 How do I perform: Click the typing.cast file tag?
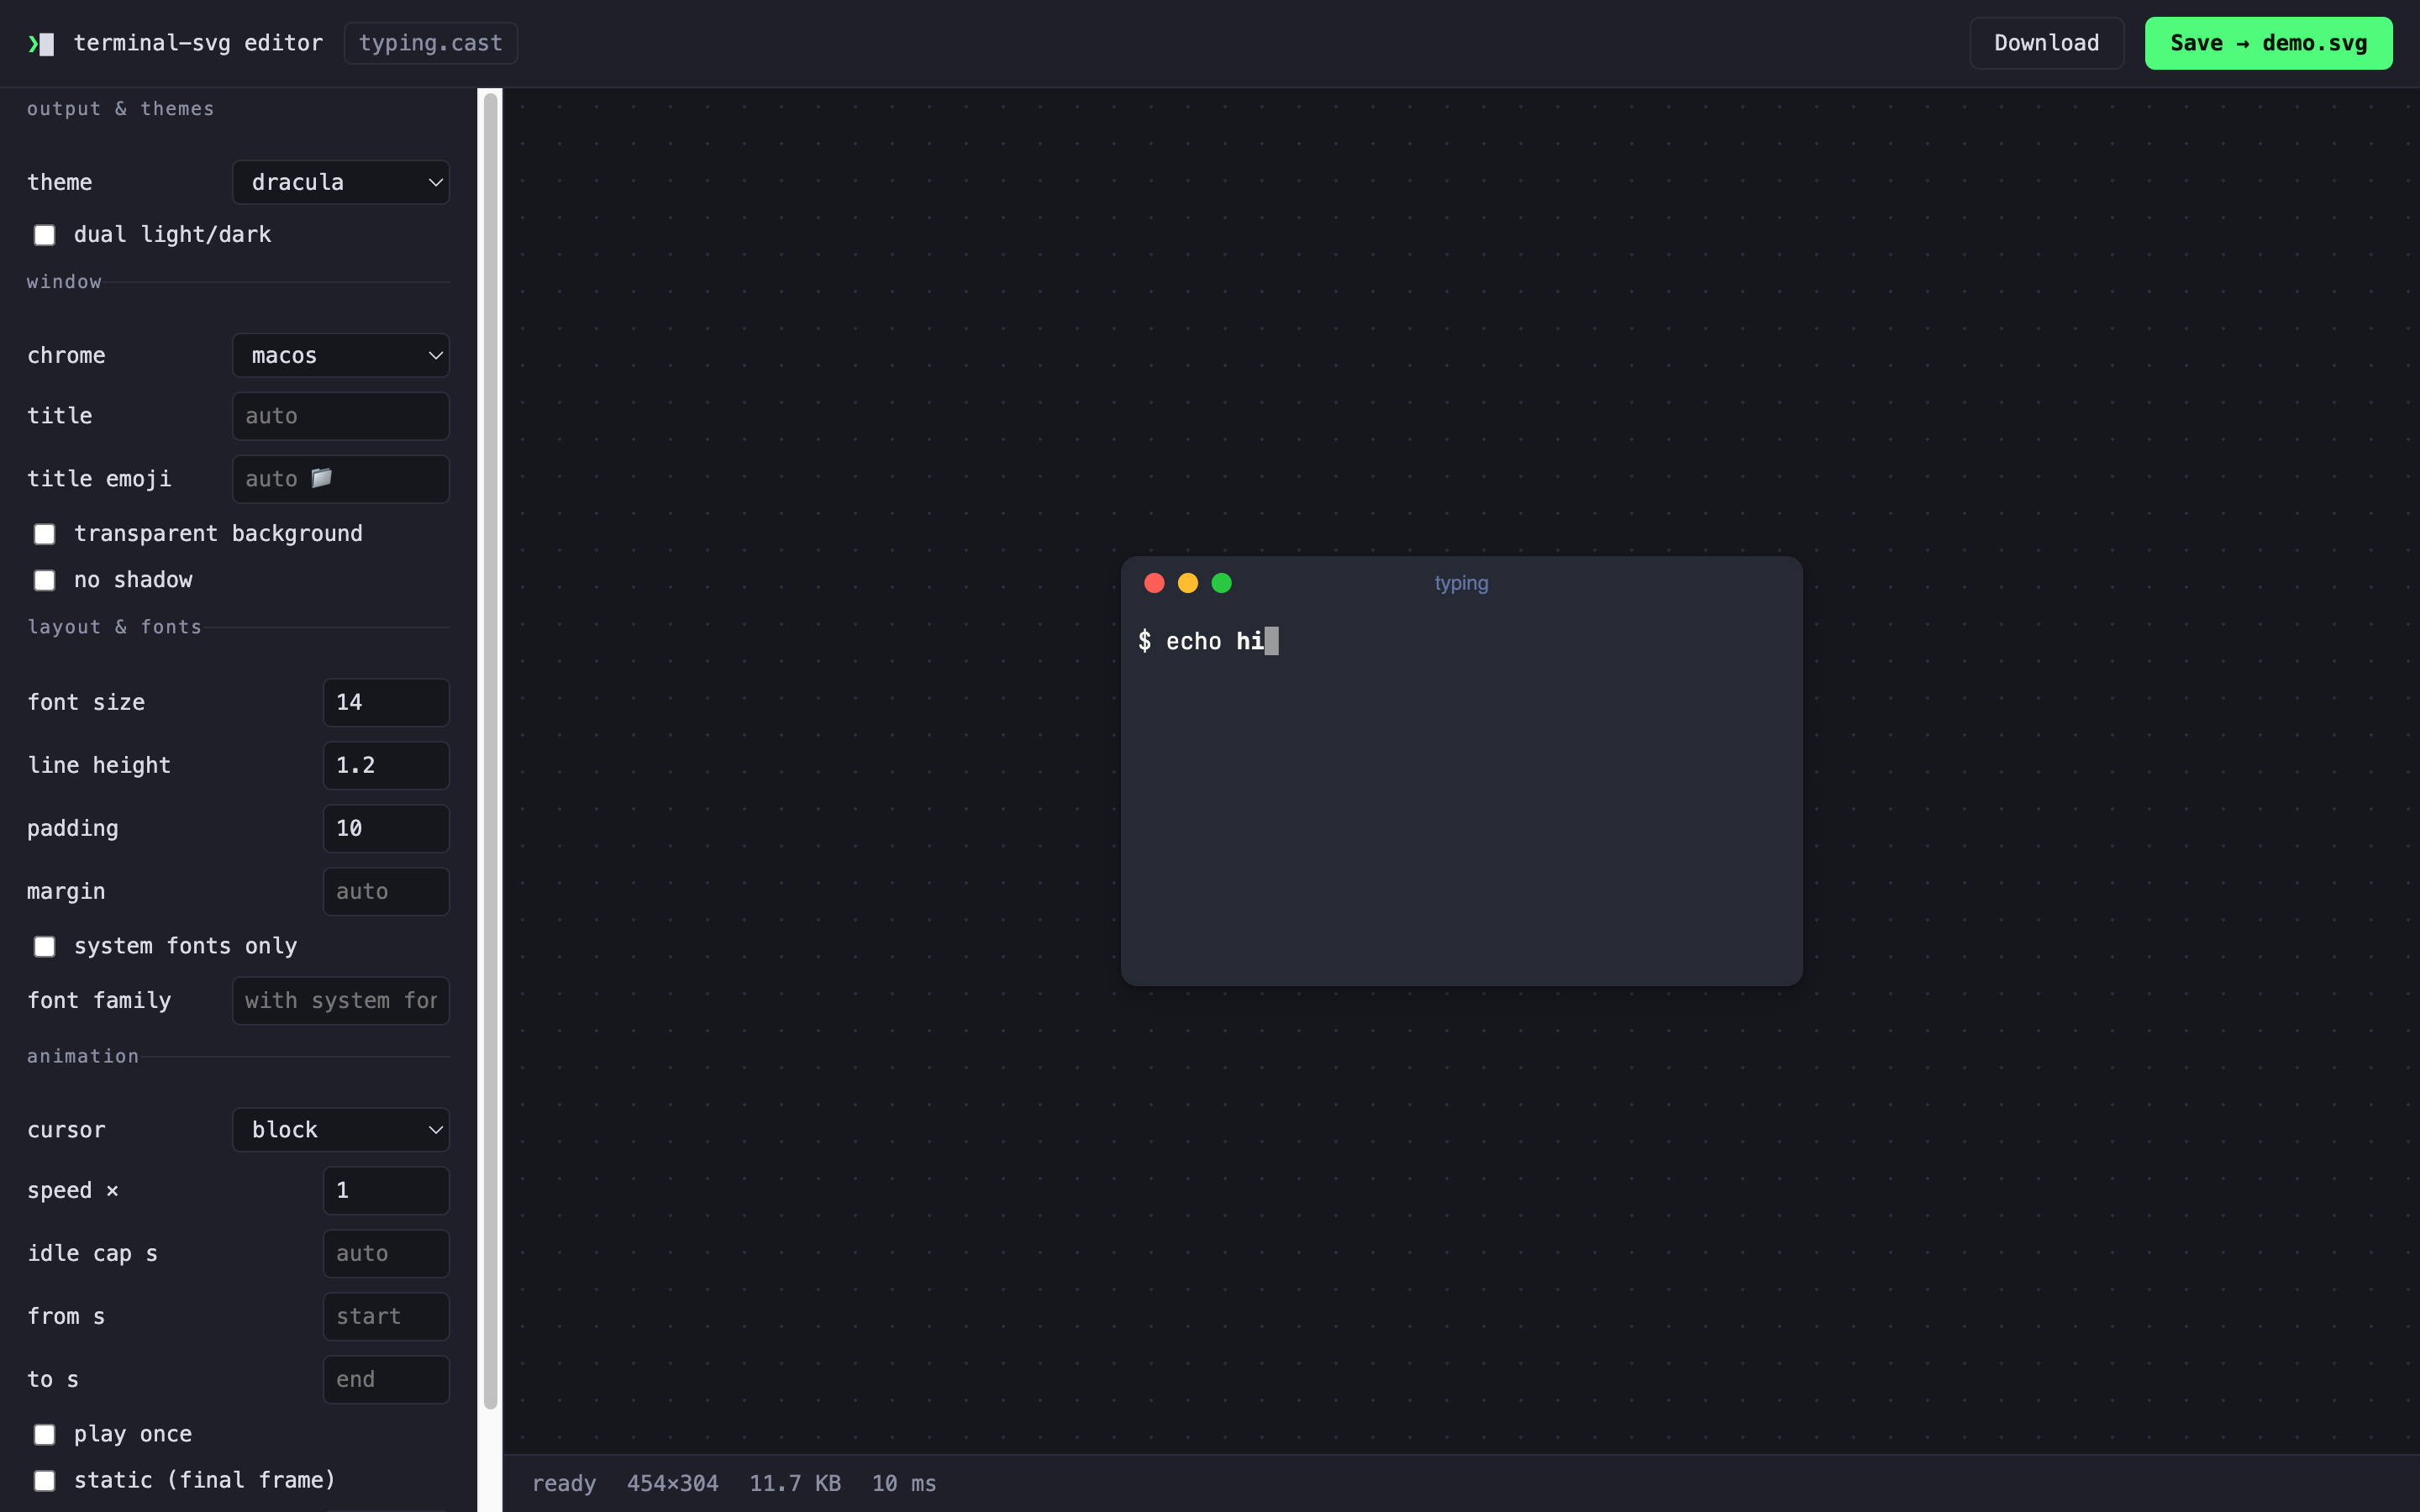click(431, 43)
